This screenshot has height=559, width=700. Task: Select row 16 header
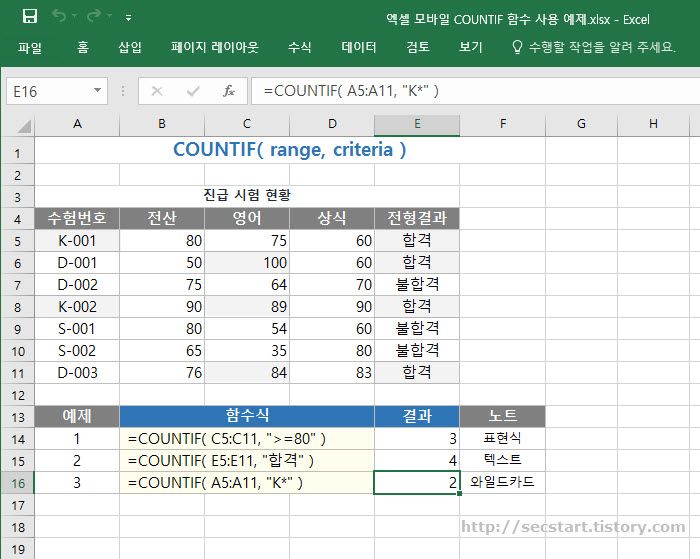(18, 483)
